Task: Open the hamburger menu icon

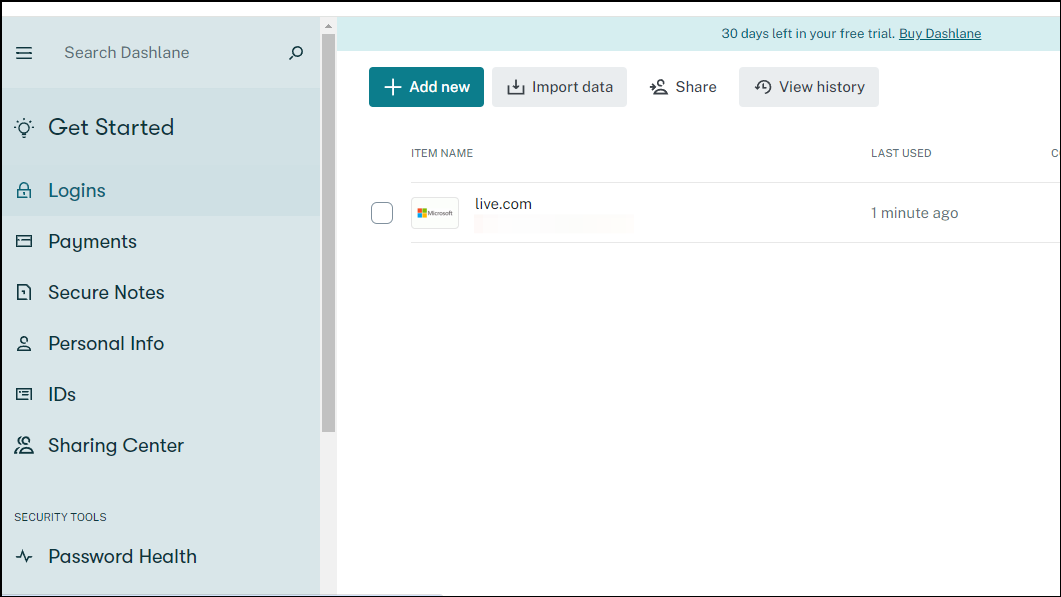Action: click(24, 53)
